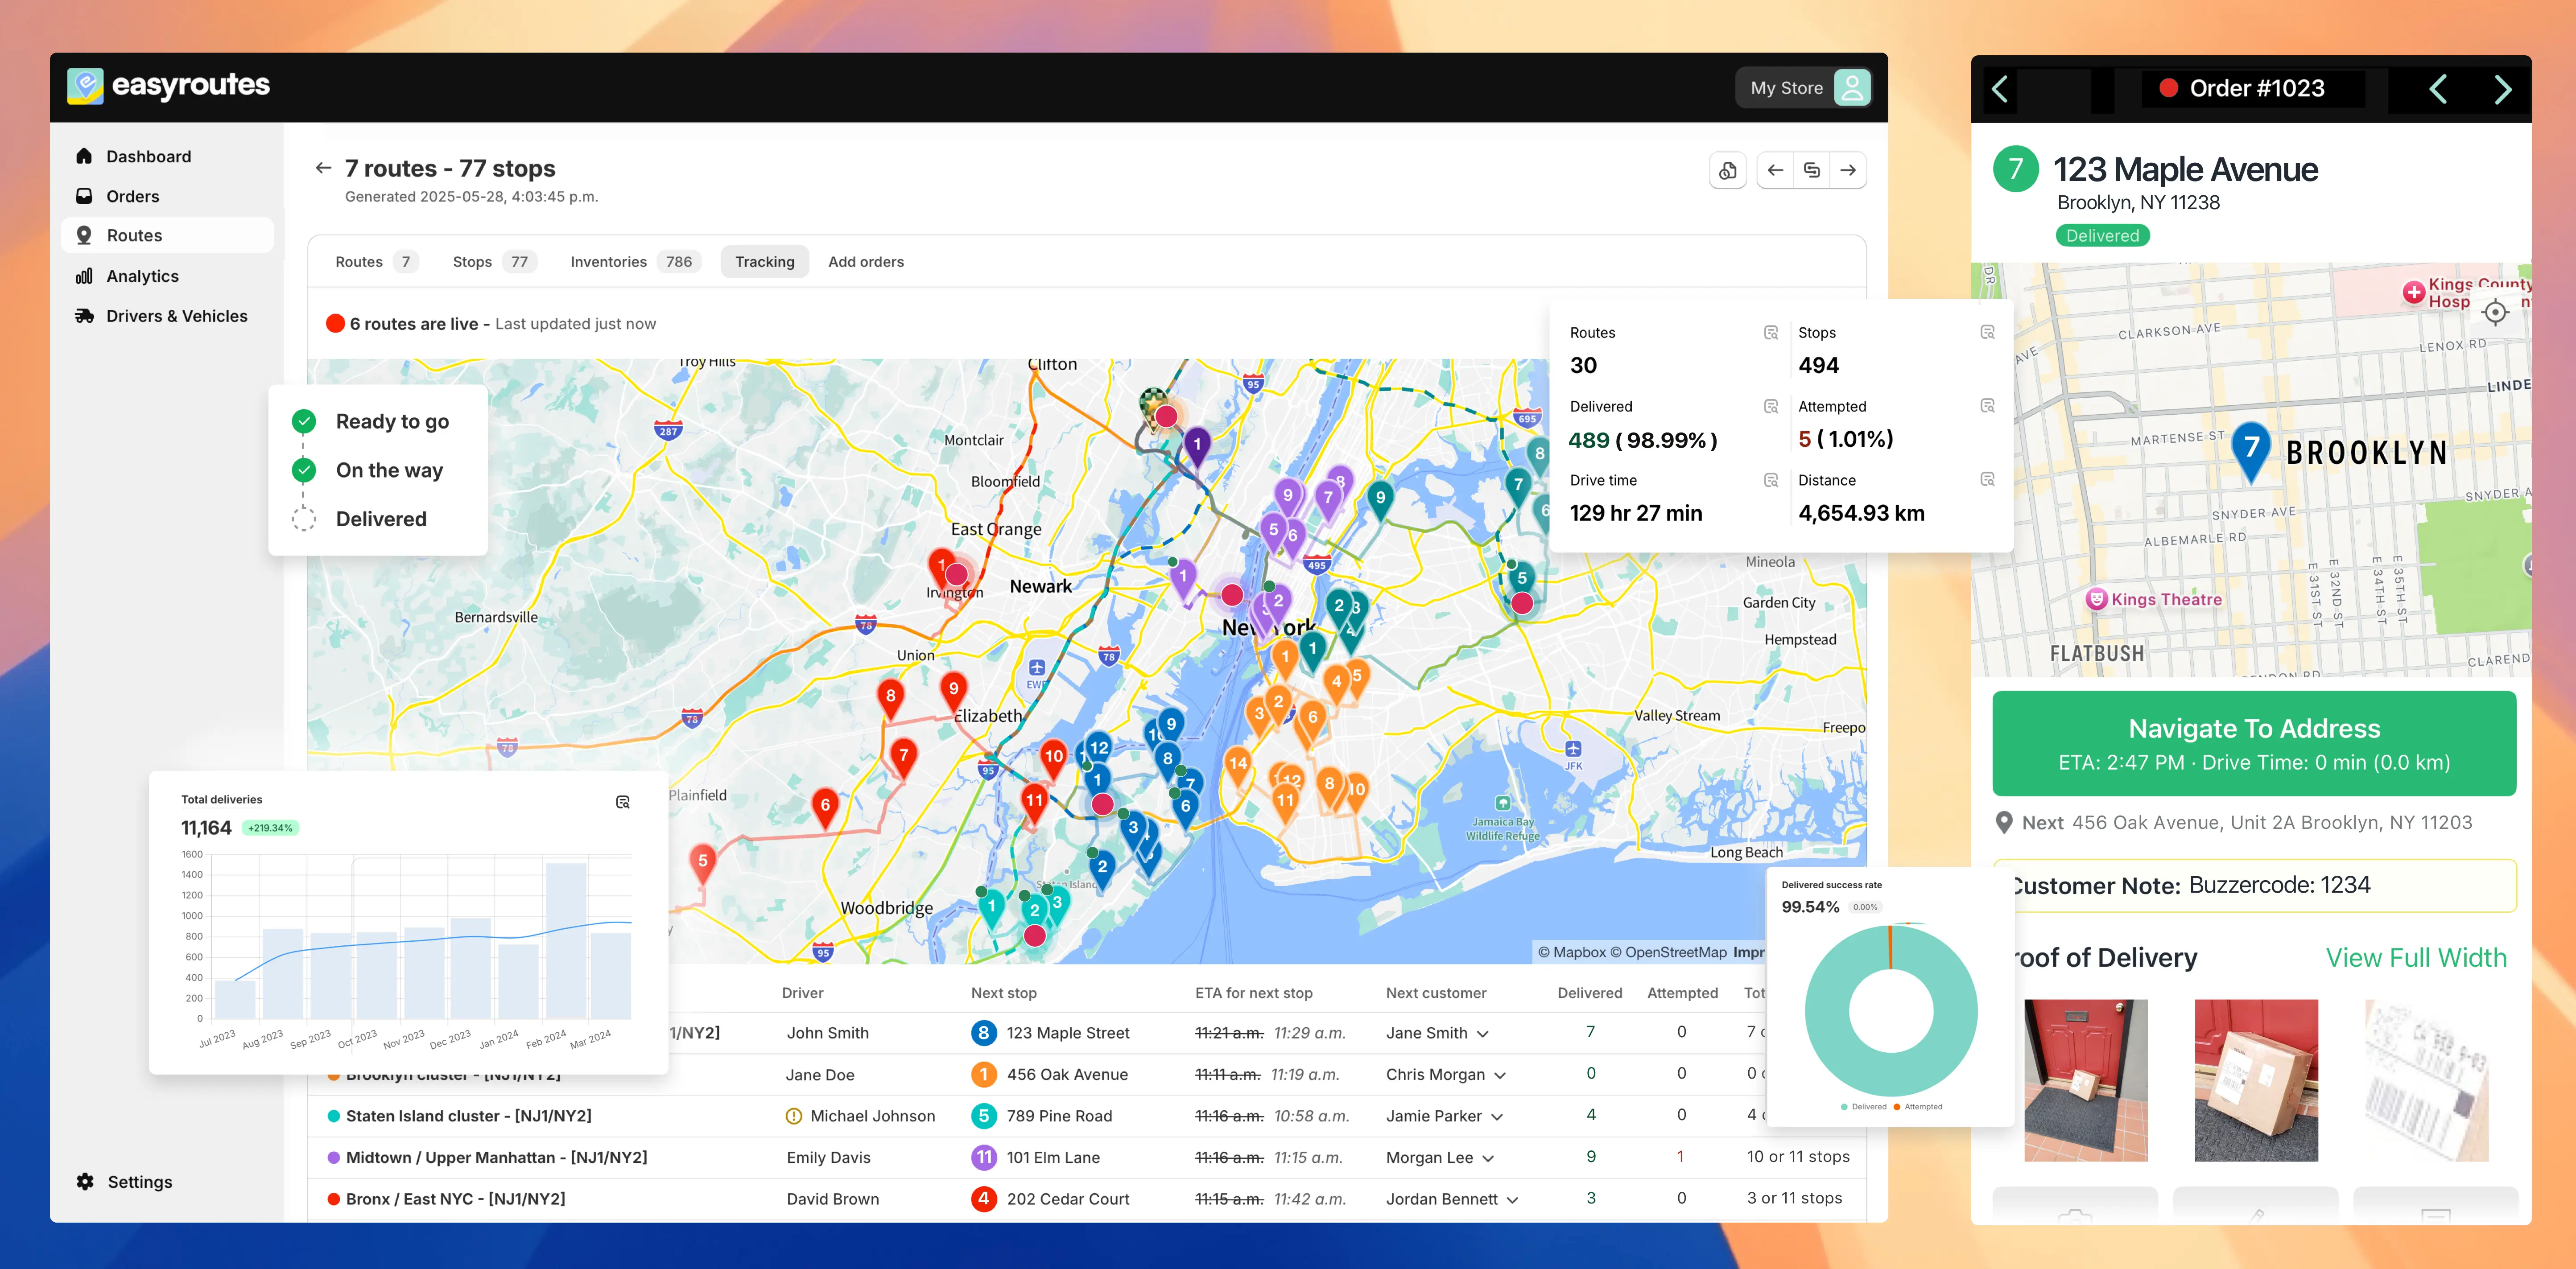Click the route history document icon

click(x=1728, y=170)
